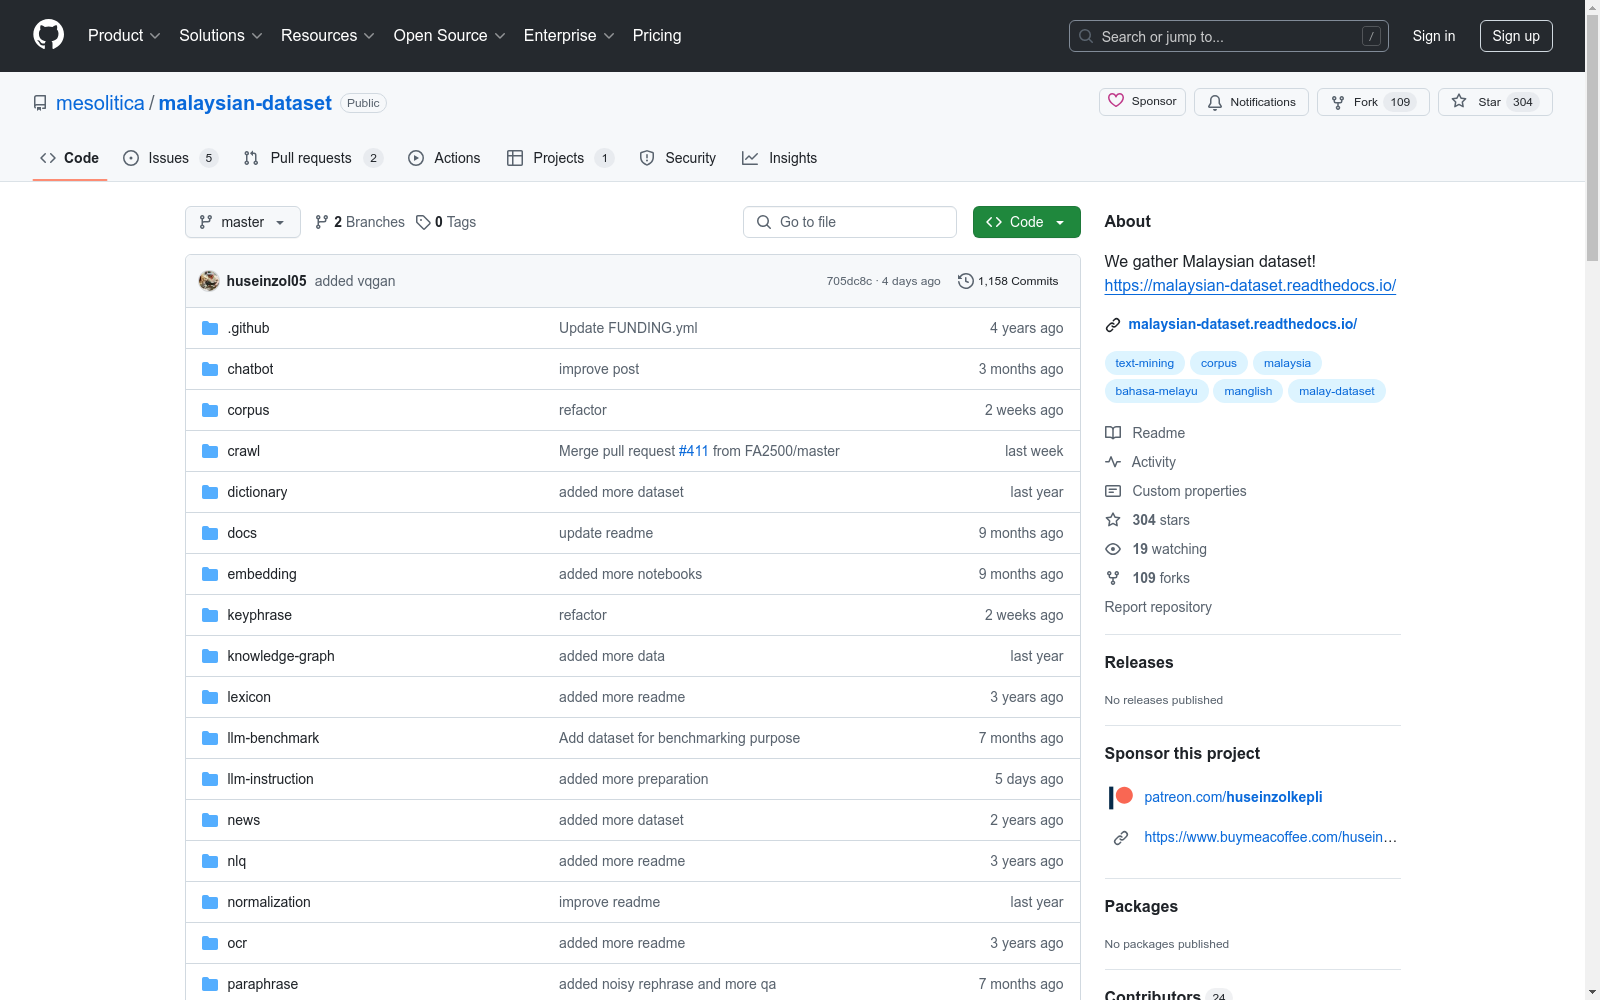Expand the Open Source dropdown
Screen dimensions: 1600x1000
click(x=450, y=35)
